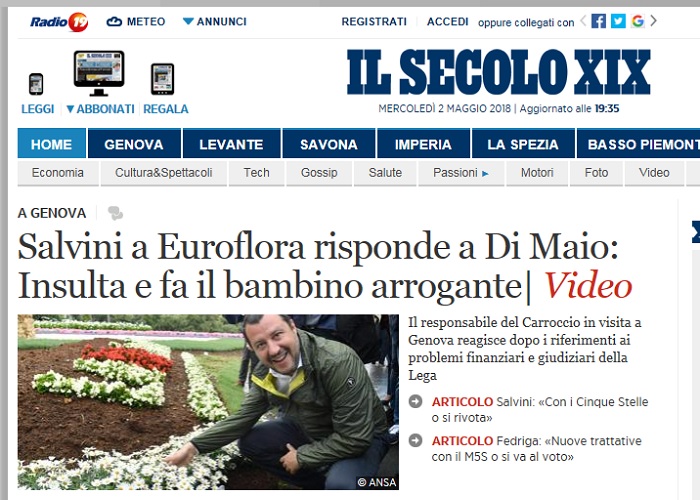
Task: Show next social login options arrow
Action: 654,21
